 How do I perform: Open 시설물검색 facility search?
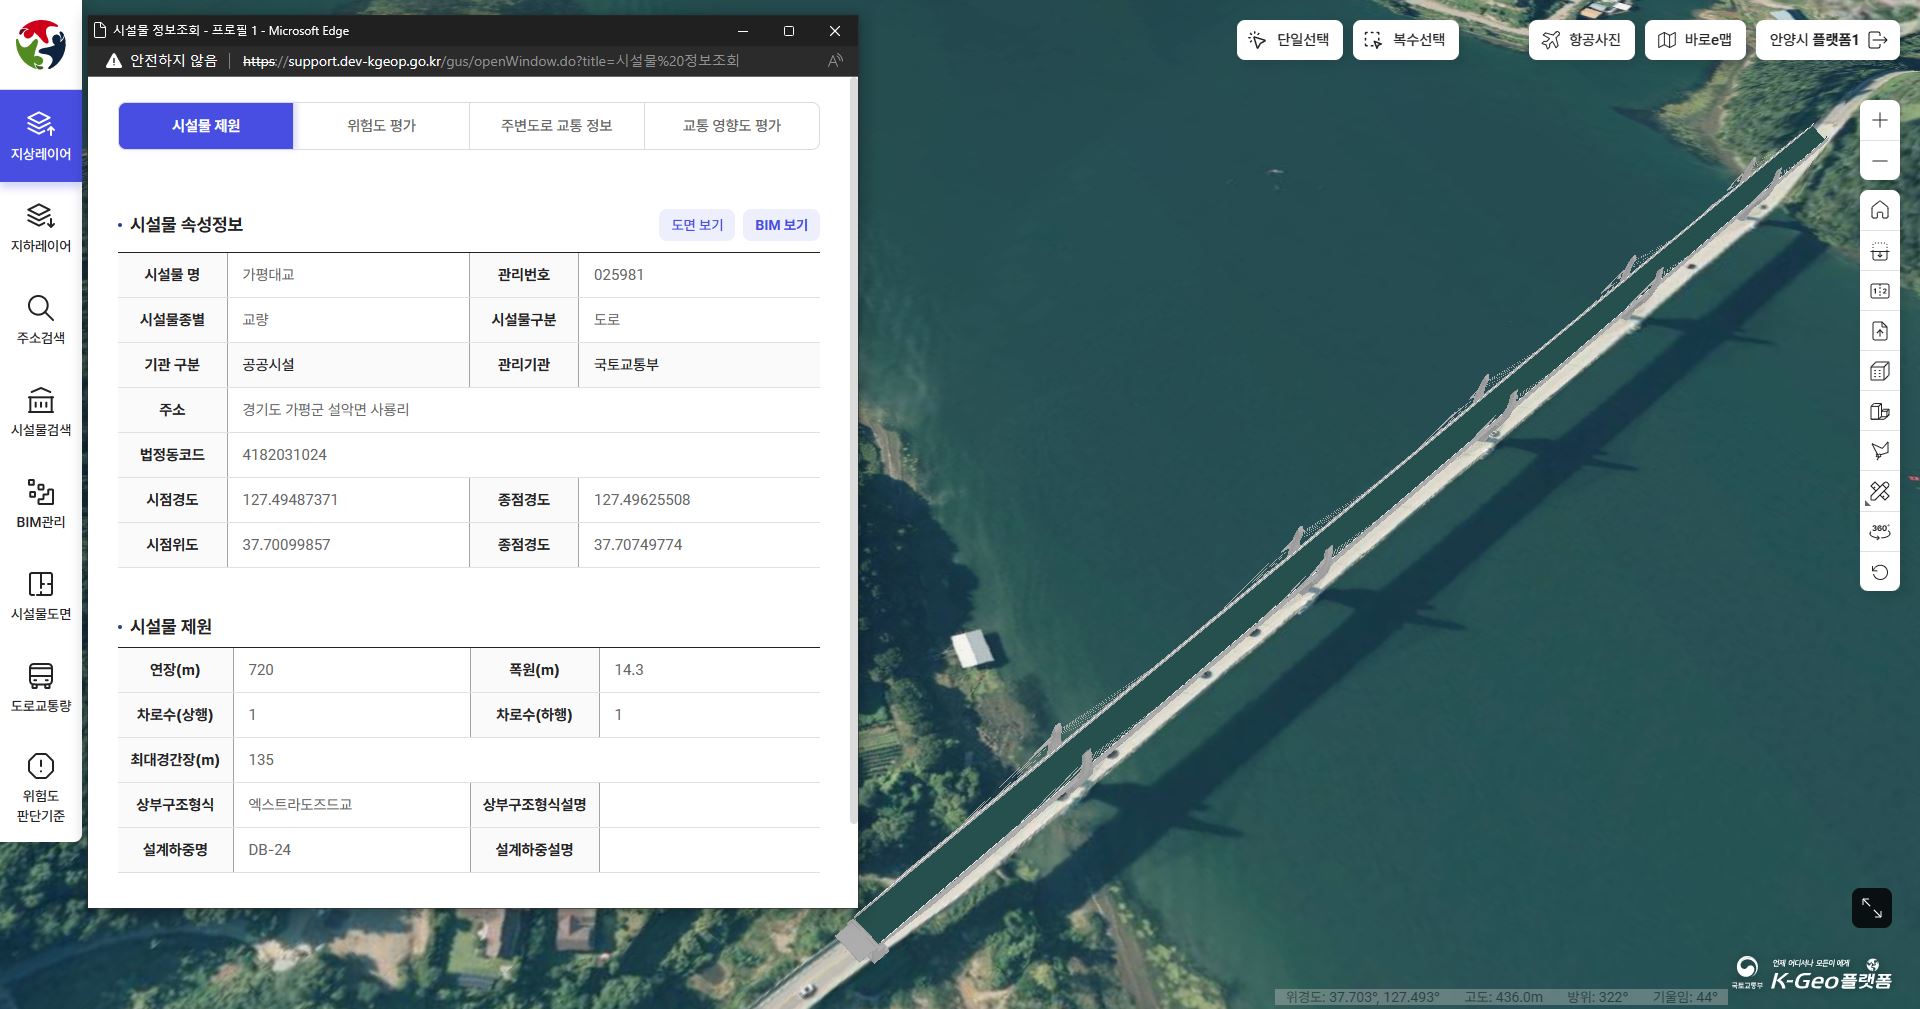click(40, 412)
